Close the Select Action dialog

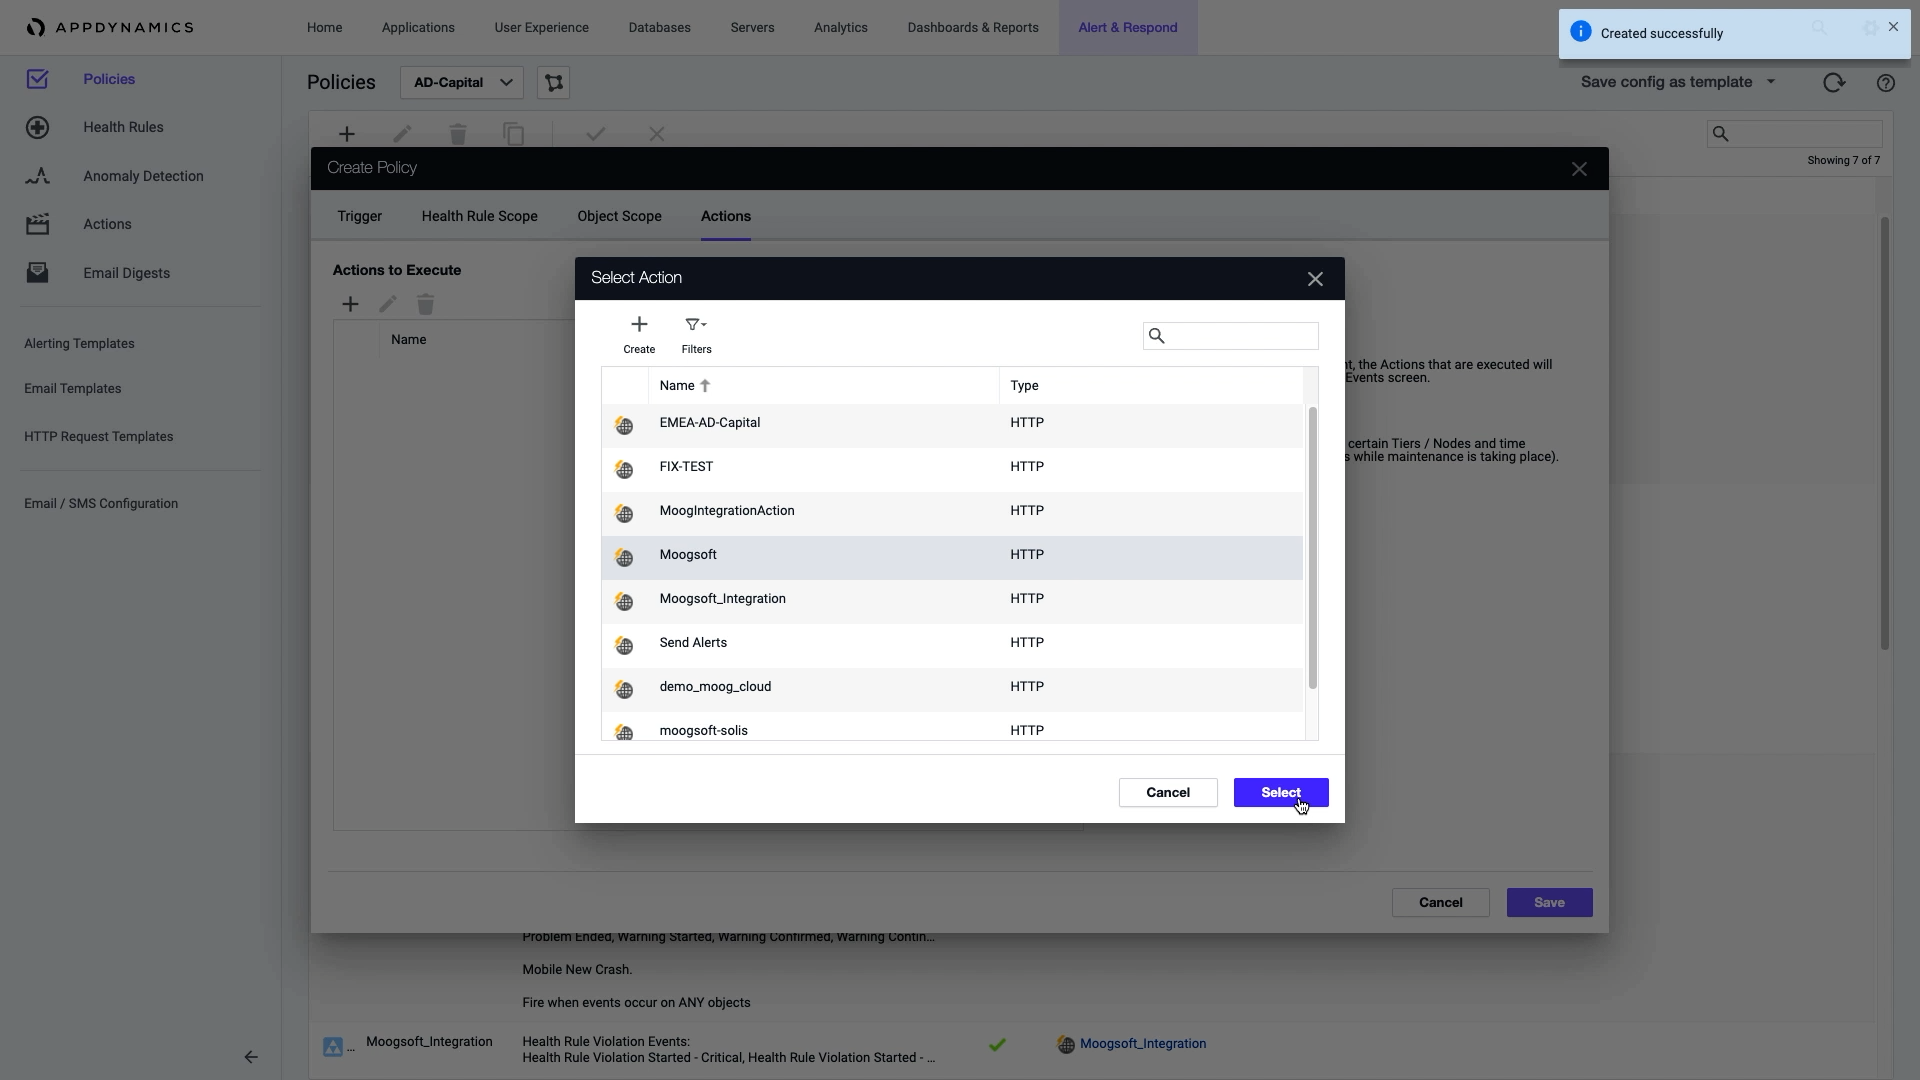coord(1315,279)
